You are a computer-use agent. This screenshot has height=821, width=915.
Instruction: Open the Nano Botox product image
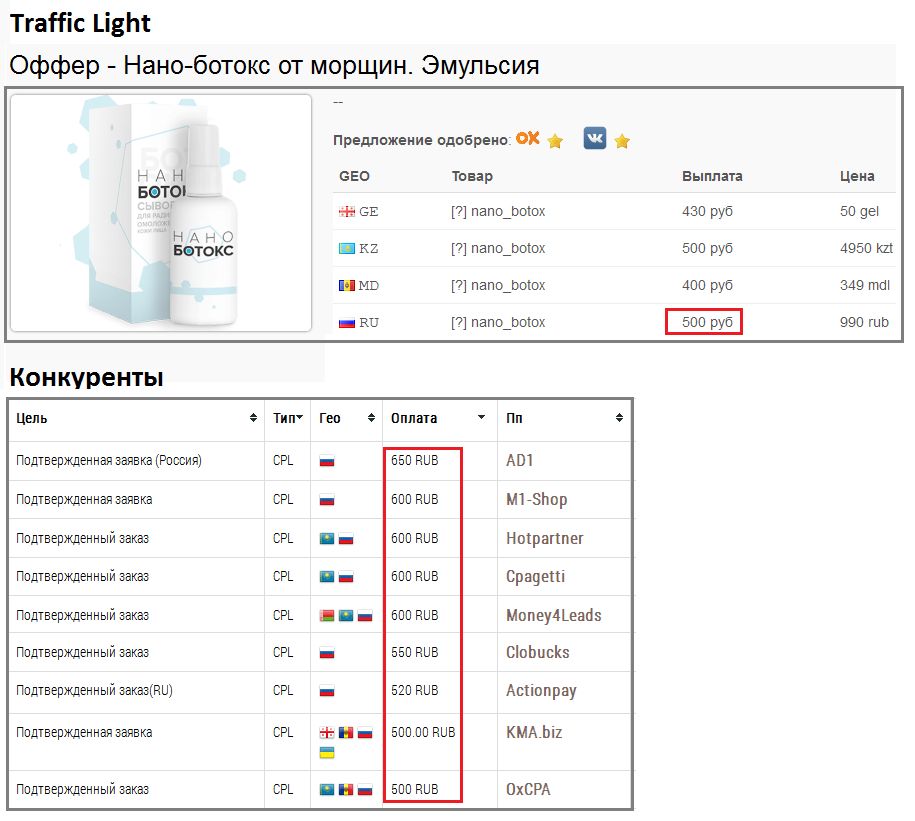[x=161, y=213]
